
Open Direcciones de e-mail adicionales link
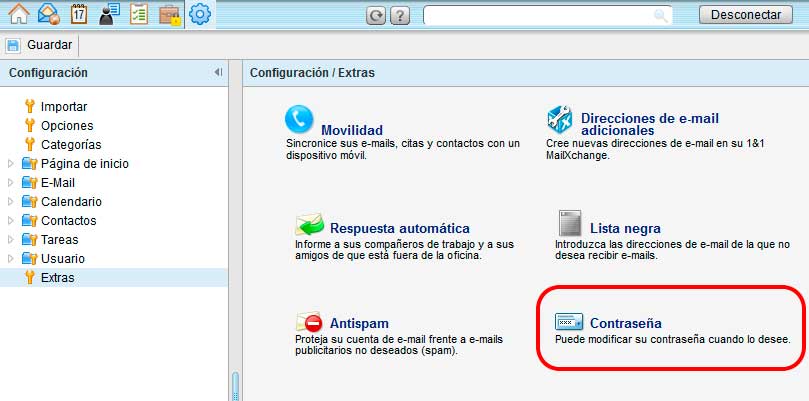650,124
